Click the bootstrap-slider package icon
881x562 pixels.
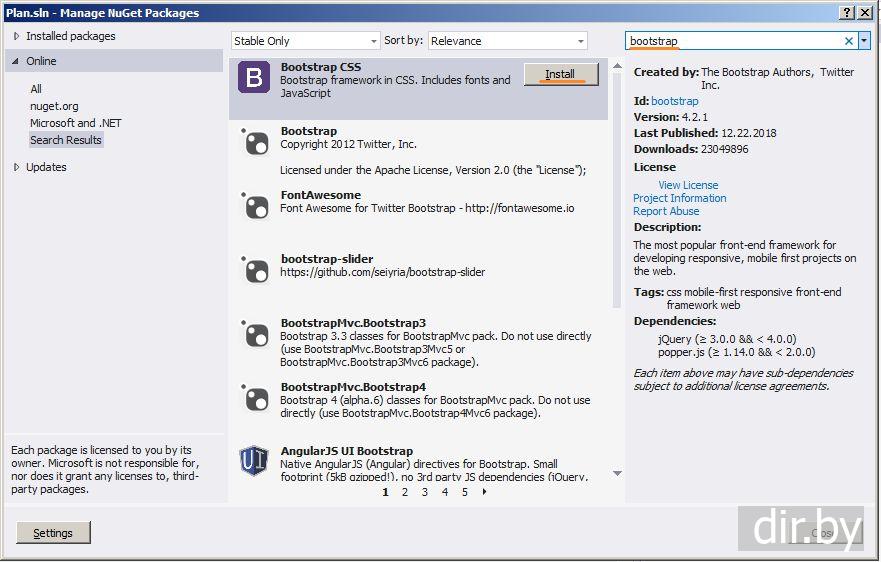click(256, 270)
